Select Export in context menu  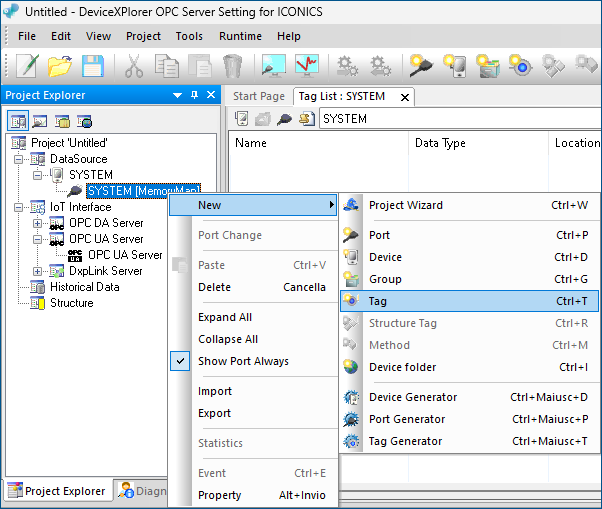click(253, 413)
